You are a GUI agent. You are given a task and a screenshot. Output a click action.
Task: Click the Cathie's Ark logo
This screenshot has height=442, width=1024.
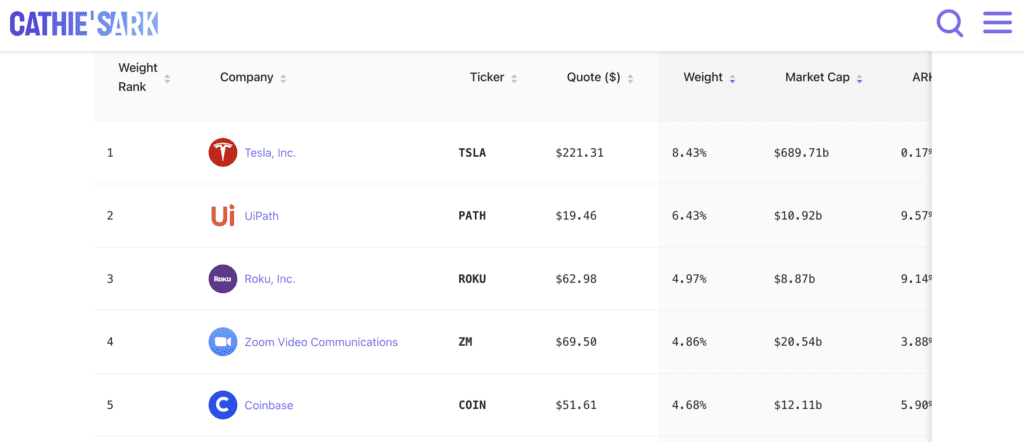pos(84,24)
